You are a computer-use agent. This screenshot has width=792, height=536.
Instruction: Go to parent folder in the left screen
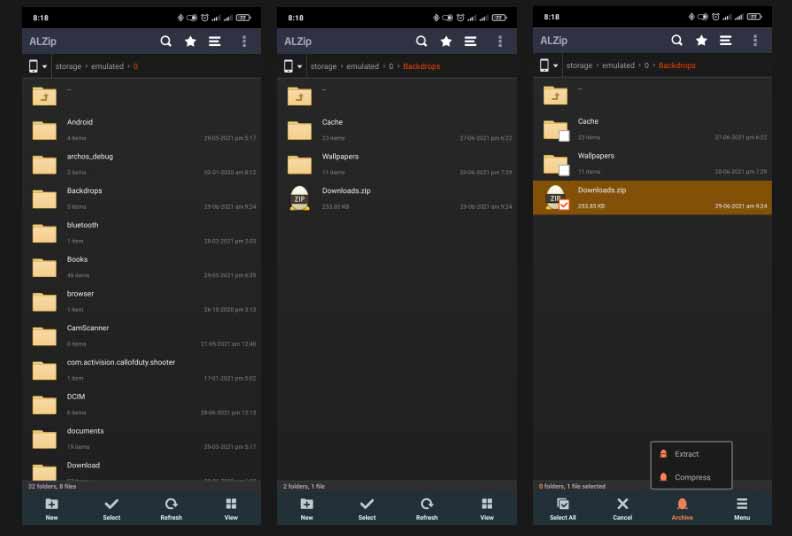point(141,95)
